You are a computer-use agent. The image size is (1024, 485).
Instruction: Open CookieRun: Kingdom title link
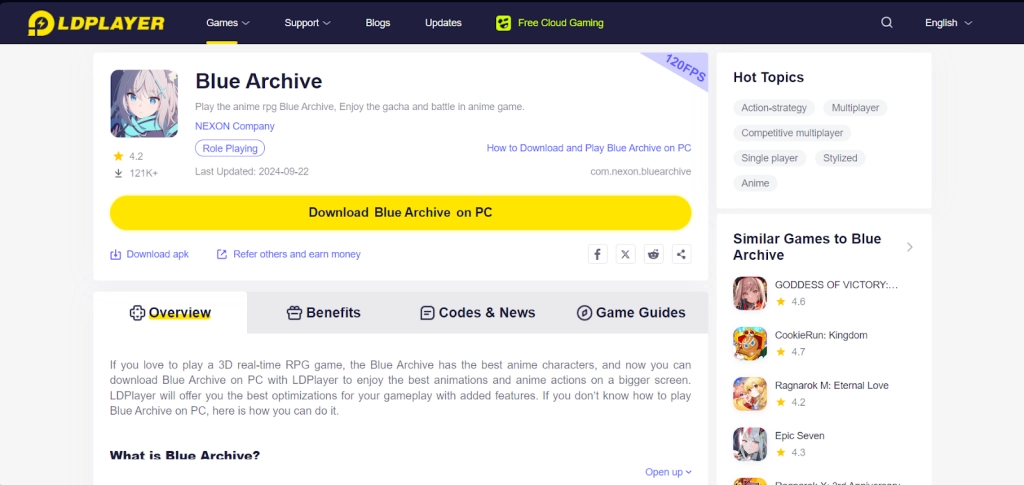(x=821, y=336)
